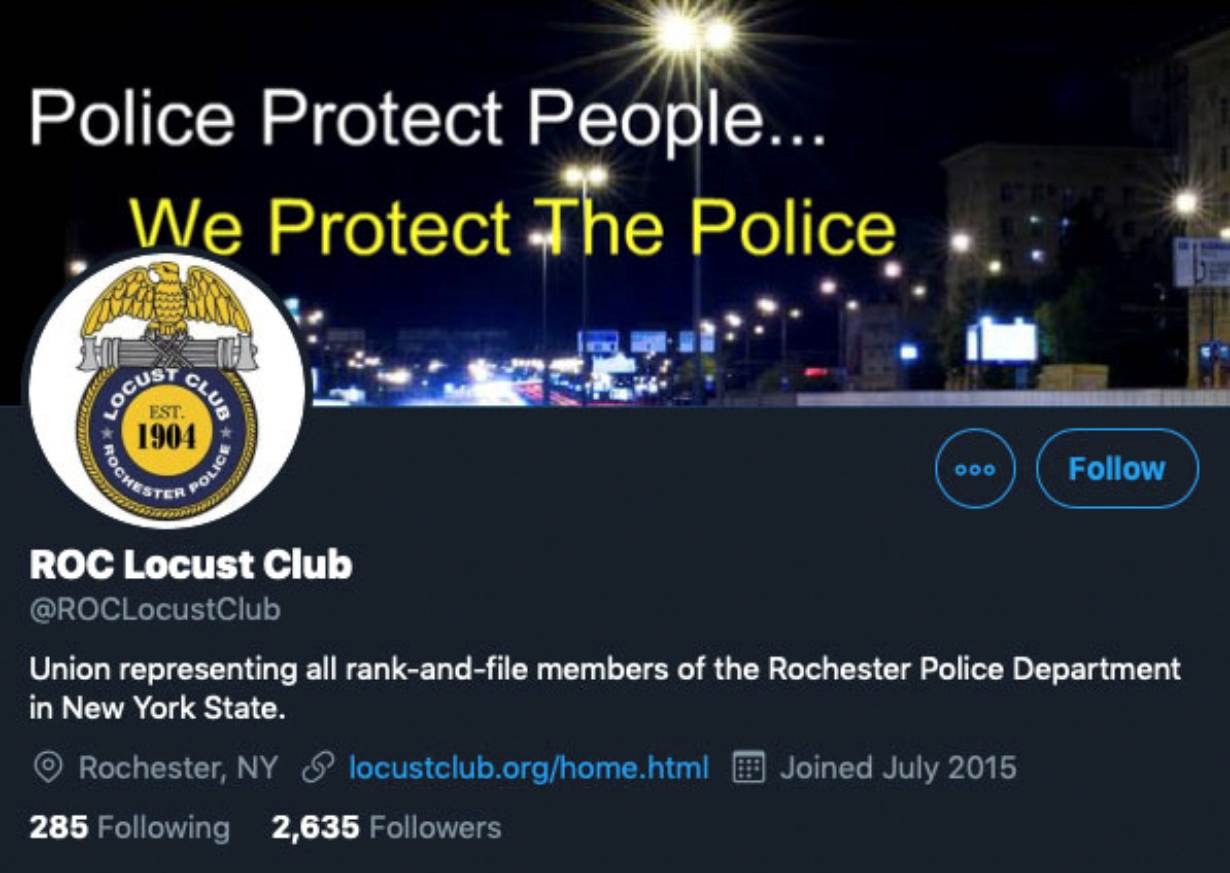
Task: Click the white 'Police Protect People...' banner text
Action: pos(428,118)
